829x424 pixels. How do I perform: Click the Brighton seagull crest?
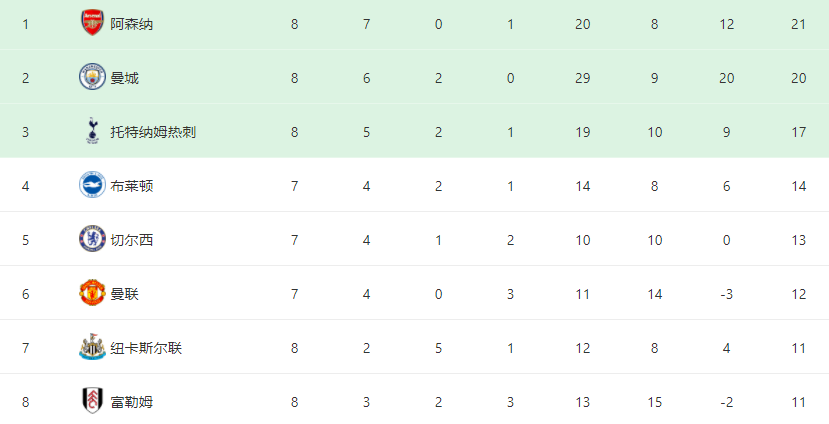point(92,185)
